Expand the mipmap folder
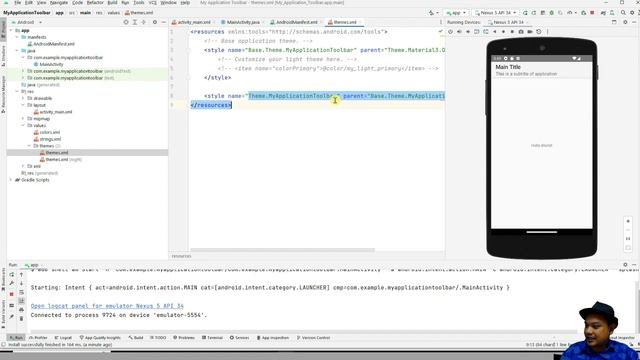 point(23,119)
